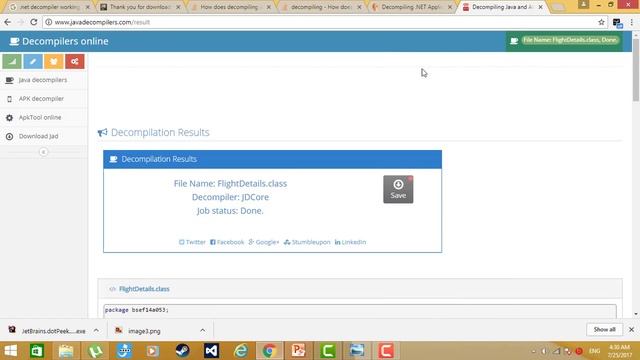
Task: Open the Chrome menu with three dots
Action: pos(631,22)
